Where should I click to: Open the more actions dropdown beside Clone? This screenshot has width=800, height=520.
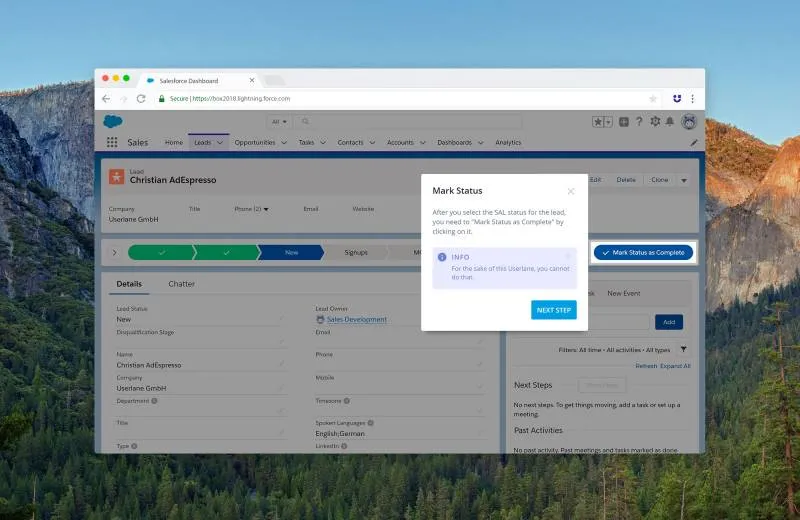click(x=684, y=180)
